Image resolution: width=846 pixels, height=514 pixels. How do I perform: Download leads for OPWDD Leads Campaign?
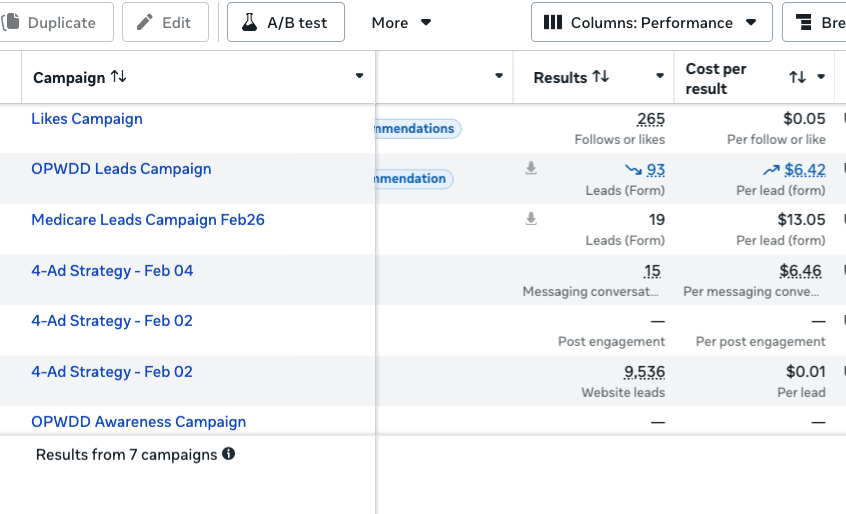click(531, 169)
